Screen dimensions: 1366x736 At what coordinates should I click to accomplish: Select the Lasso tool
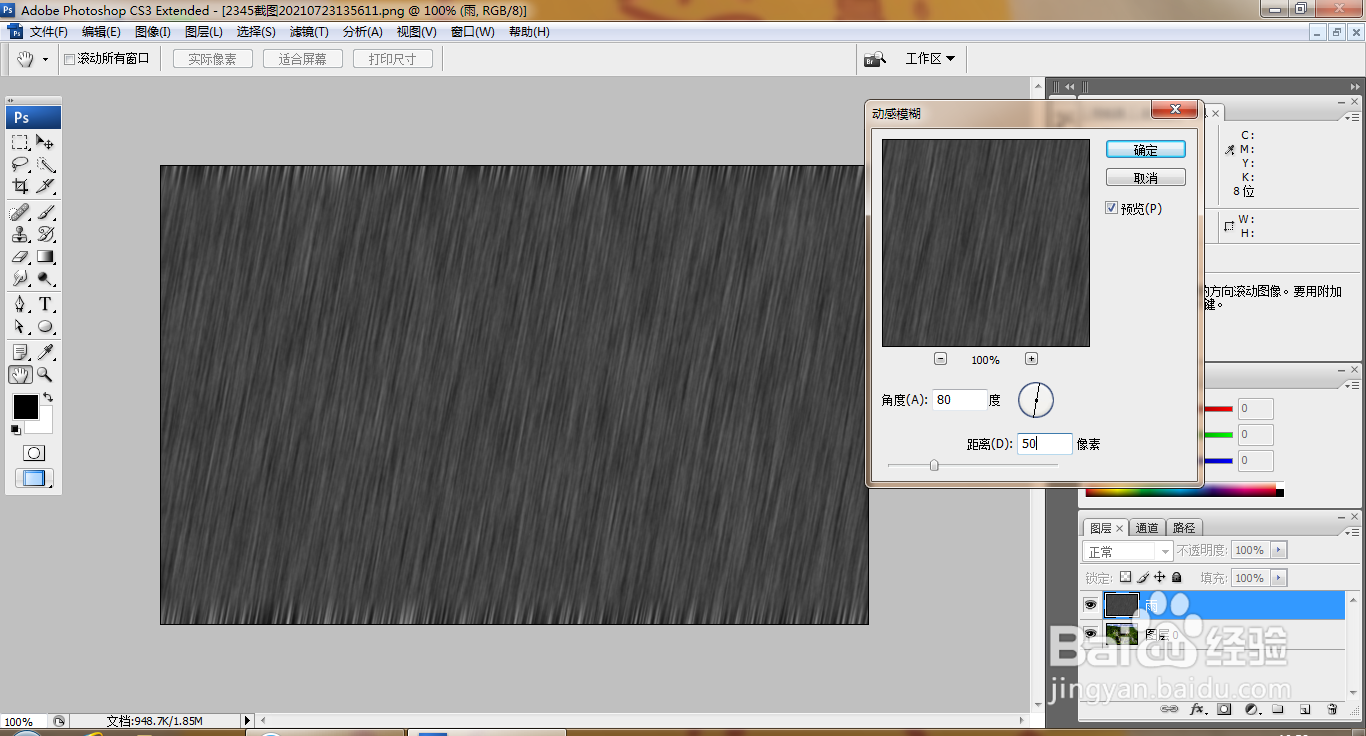click(20, 164)
